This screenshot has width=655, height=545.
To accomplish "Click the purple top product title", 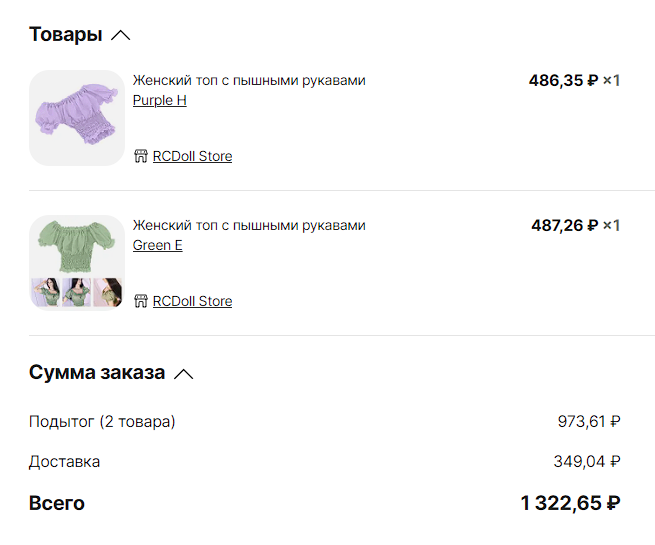I will pos(249,80).
